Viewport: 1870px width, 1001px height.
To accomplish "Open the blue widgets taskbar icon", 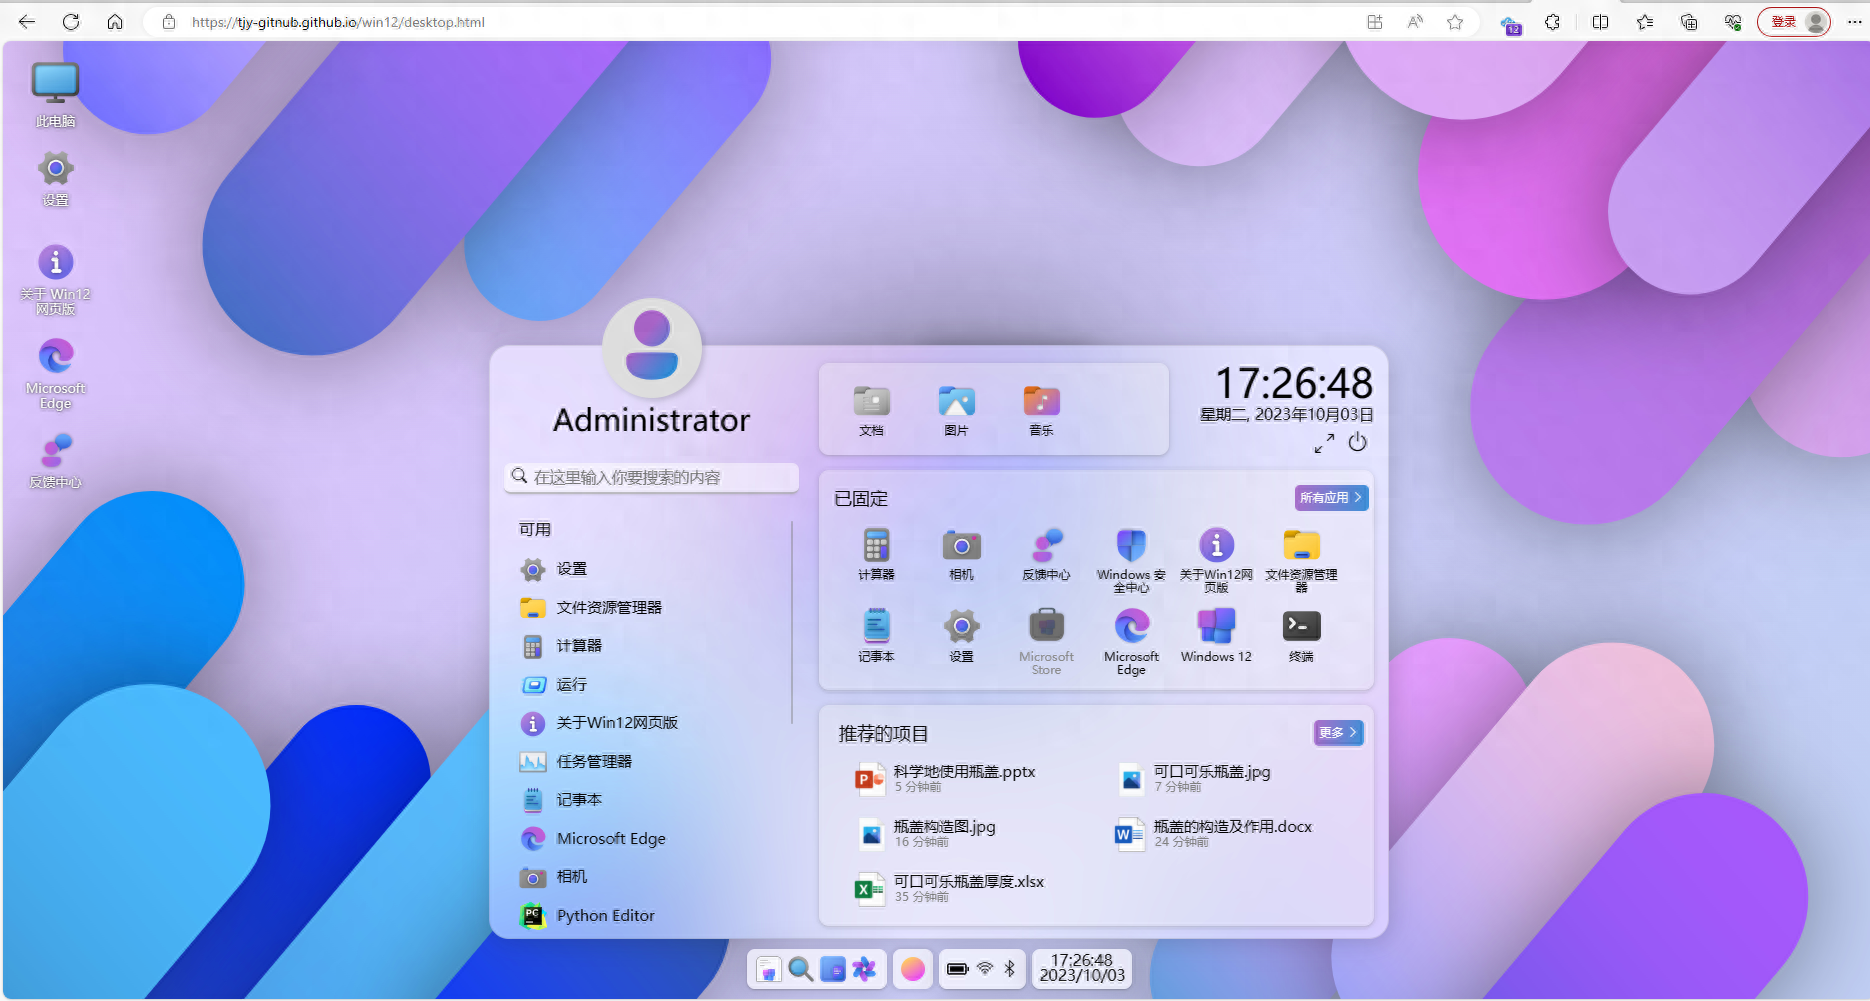I will [832, 969].
